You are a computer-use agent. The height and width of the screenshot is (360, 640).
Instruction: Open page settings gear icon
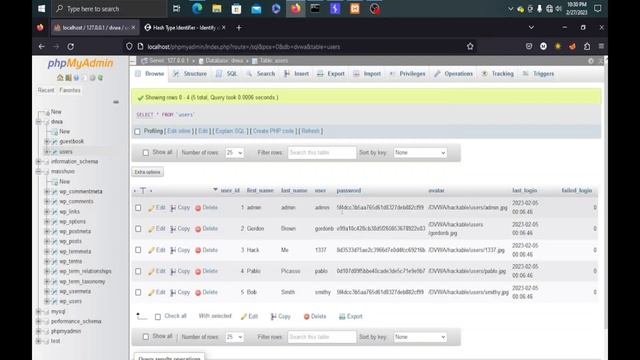tap(591, 61)
